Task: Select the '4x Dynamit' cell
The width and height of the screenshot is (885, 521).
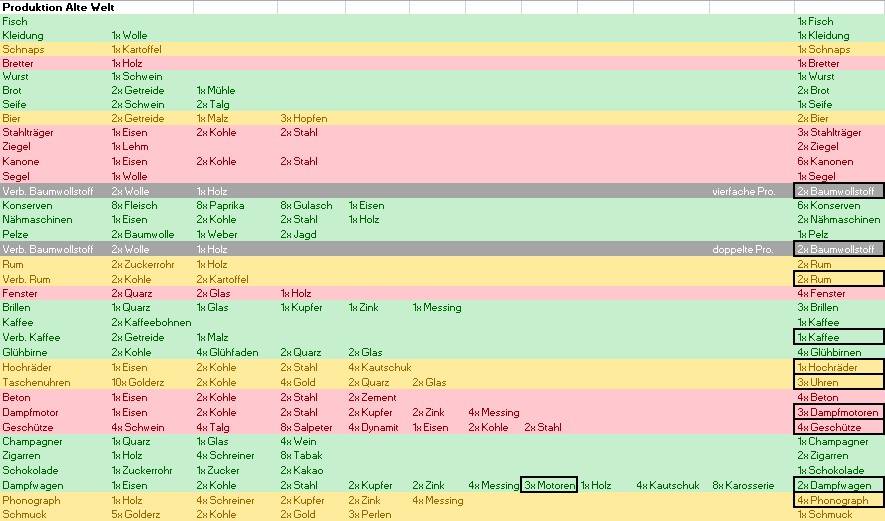Action: 369,427
